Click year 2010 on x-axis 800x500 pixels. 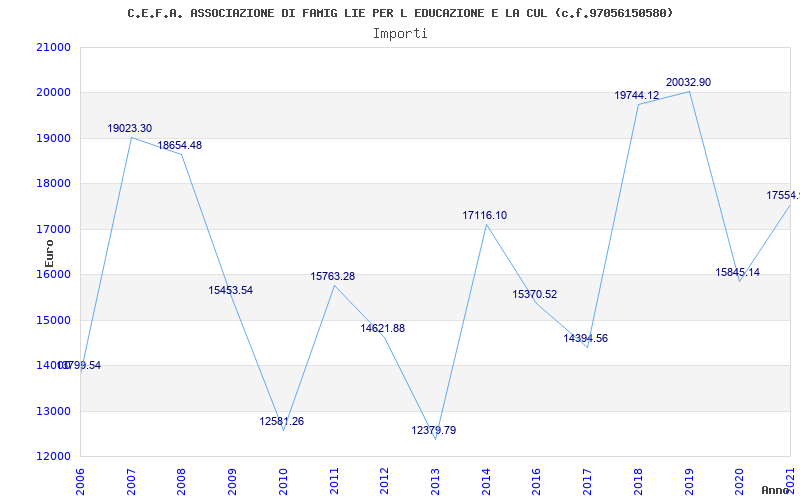pos(283,481)
